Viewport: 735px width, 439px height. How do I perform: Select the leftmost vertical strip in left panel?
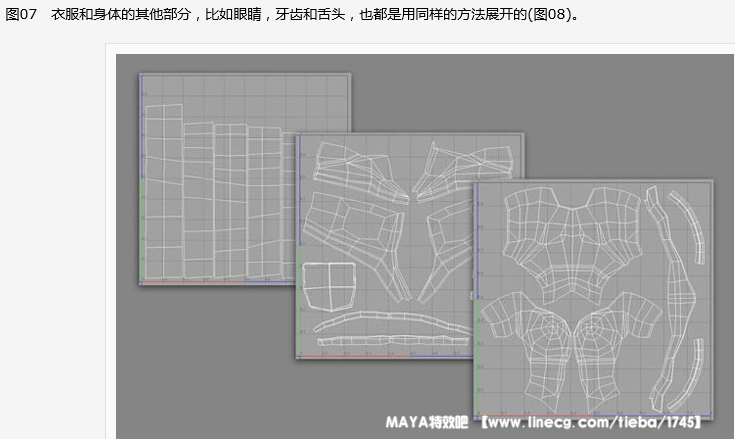point(162,190)
